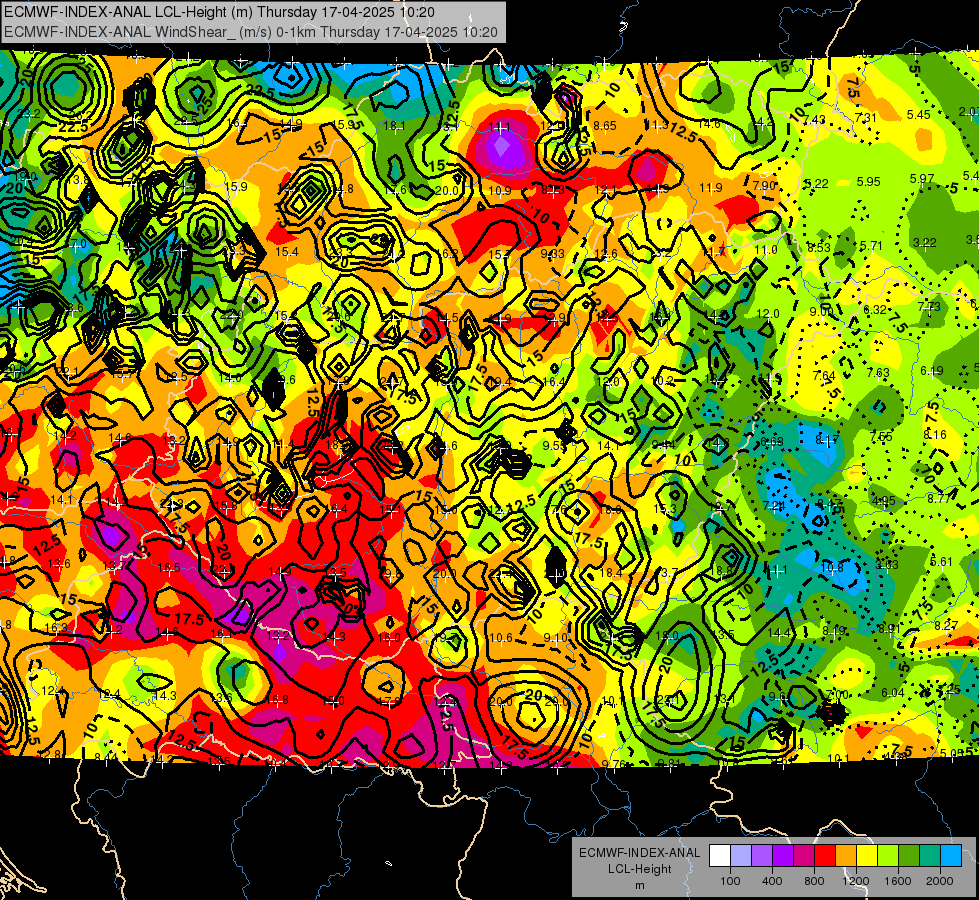
Task: Click the 9.76 value at the bottom edge
Action: coord(613,764)
